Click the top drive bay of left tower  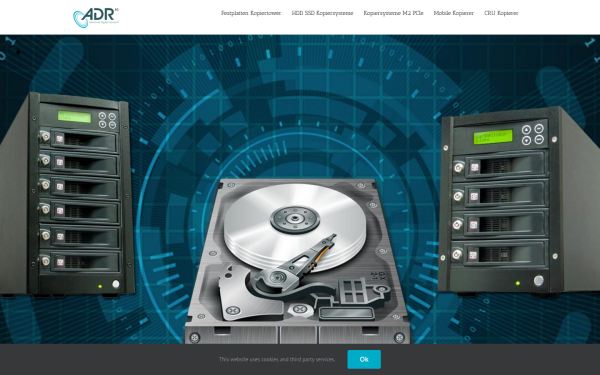[79, 139]
